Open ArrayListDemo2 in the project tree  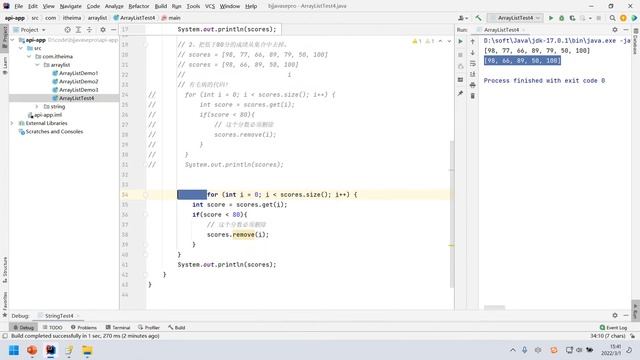[x=78, y=82]
